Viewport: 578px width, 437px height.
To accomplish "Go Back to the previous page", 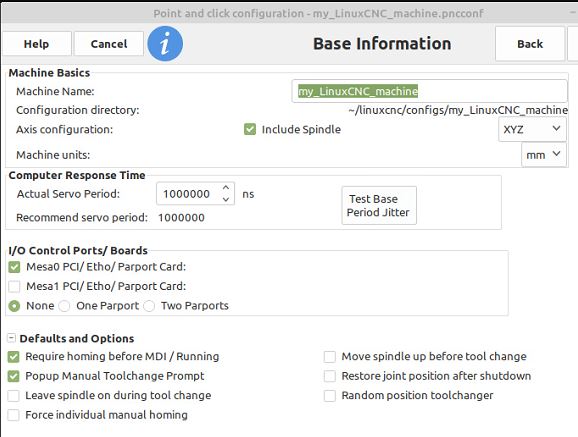I will click(530, 44).
